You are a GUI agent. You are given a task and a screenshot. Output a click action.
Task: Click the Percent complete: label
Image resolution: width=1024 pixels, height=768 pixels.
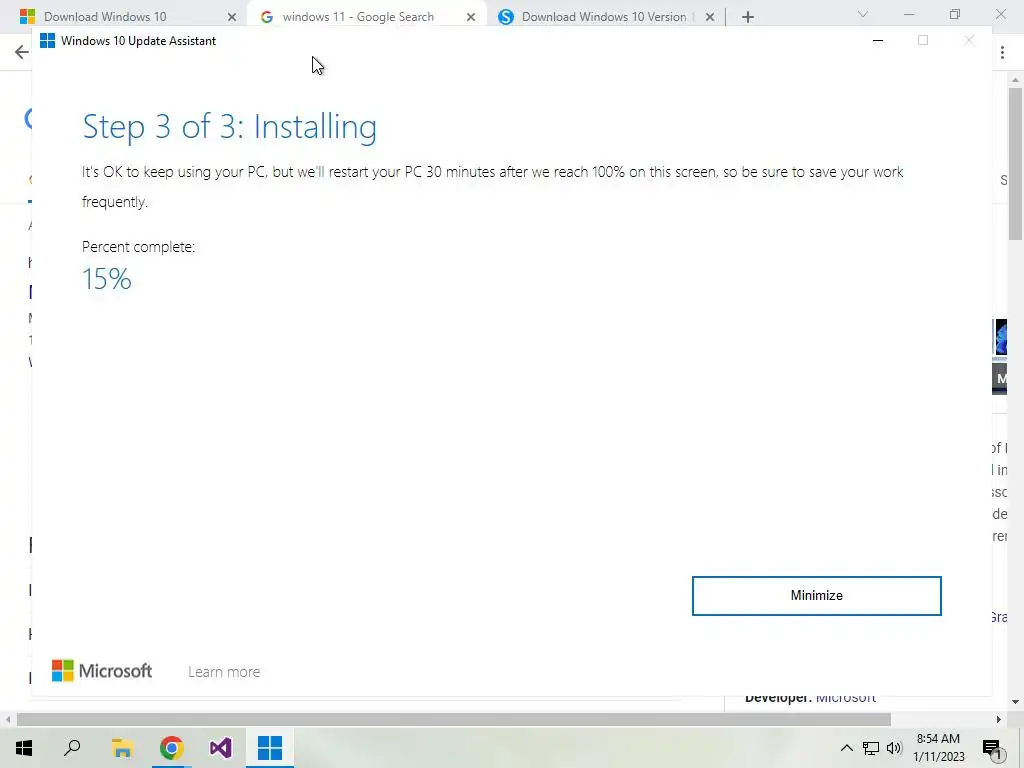[138, 247]
